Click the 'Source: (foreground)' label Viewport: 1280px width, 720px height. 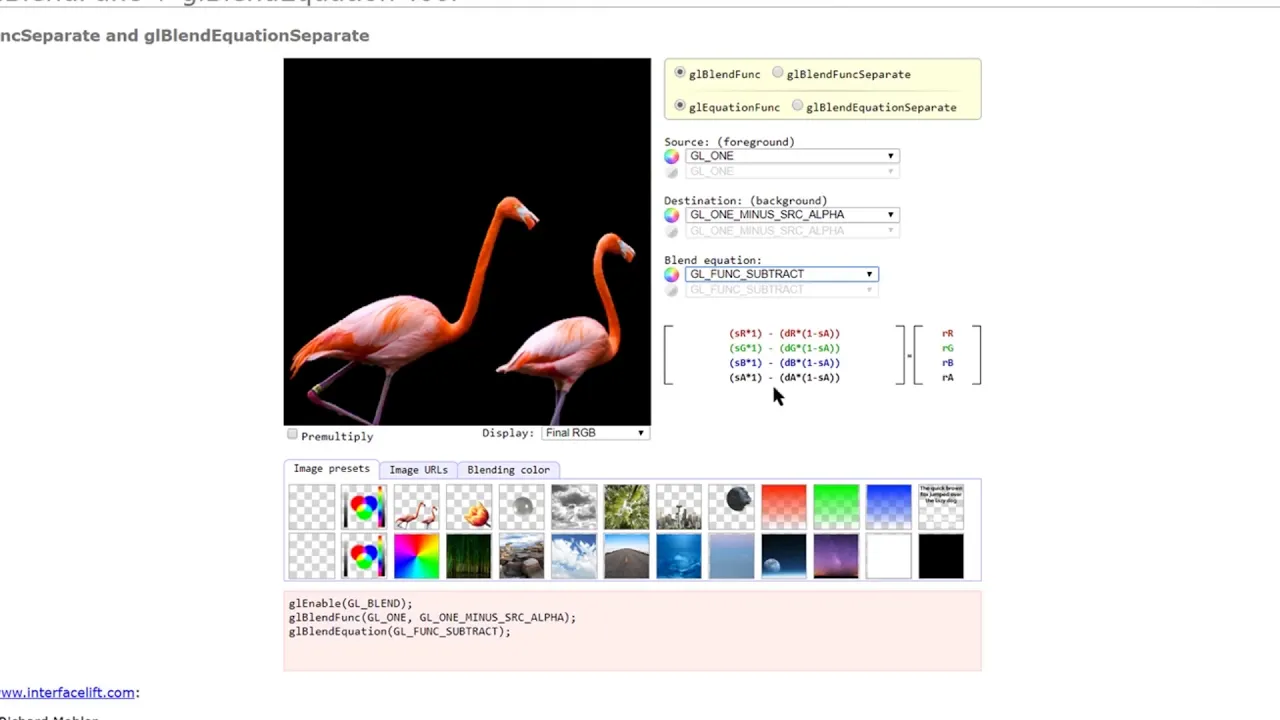point(729,142)
